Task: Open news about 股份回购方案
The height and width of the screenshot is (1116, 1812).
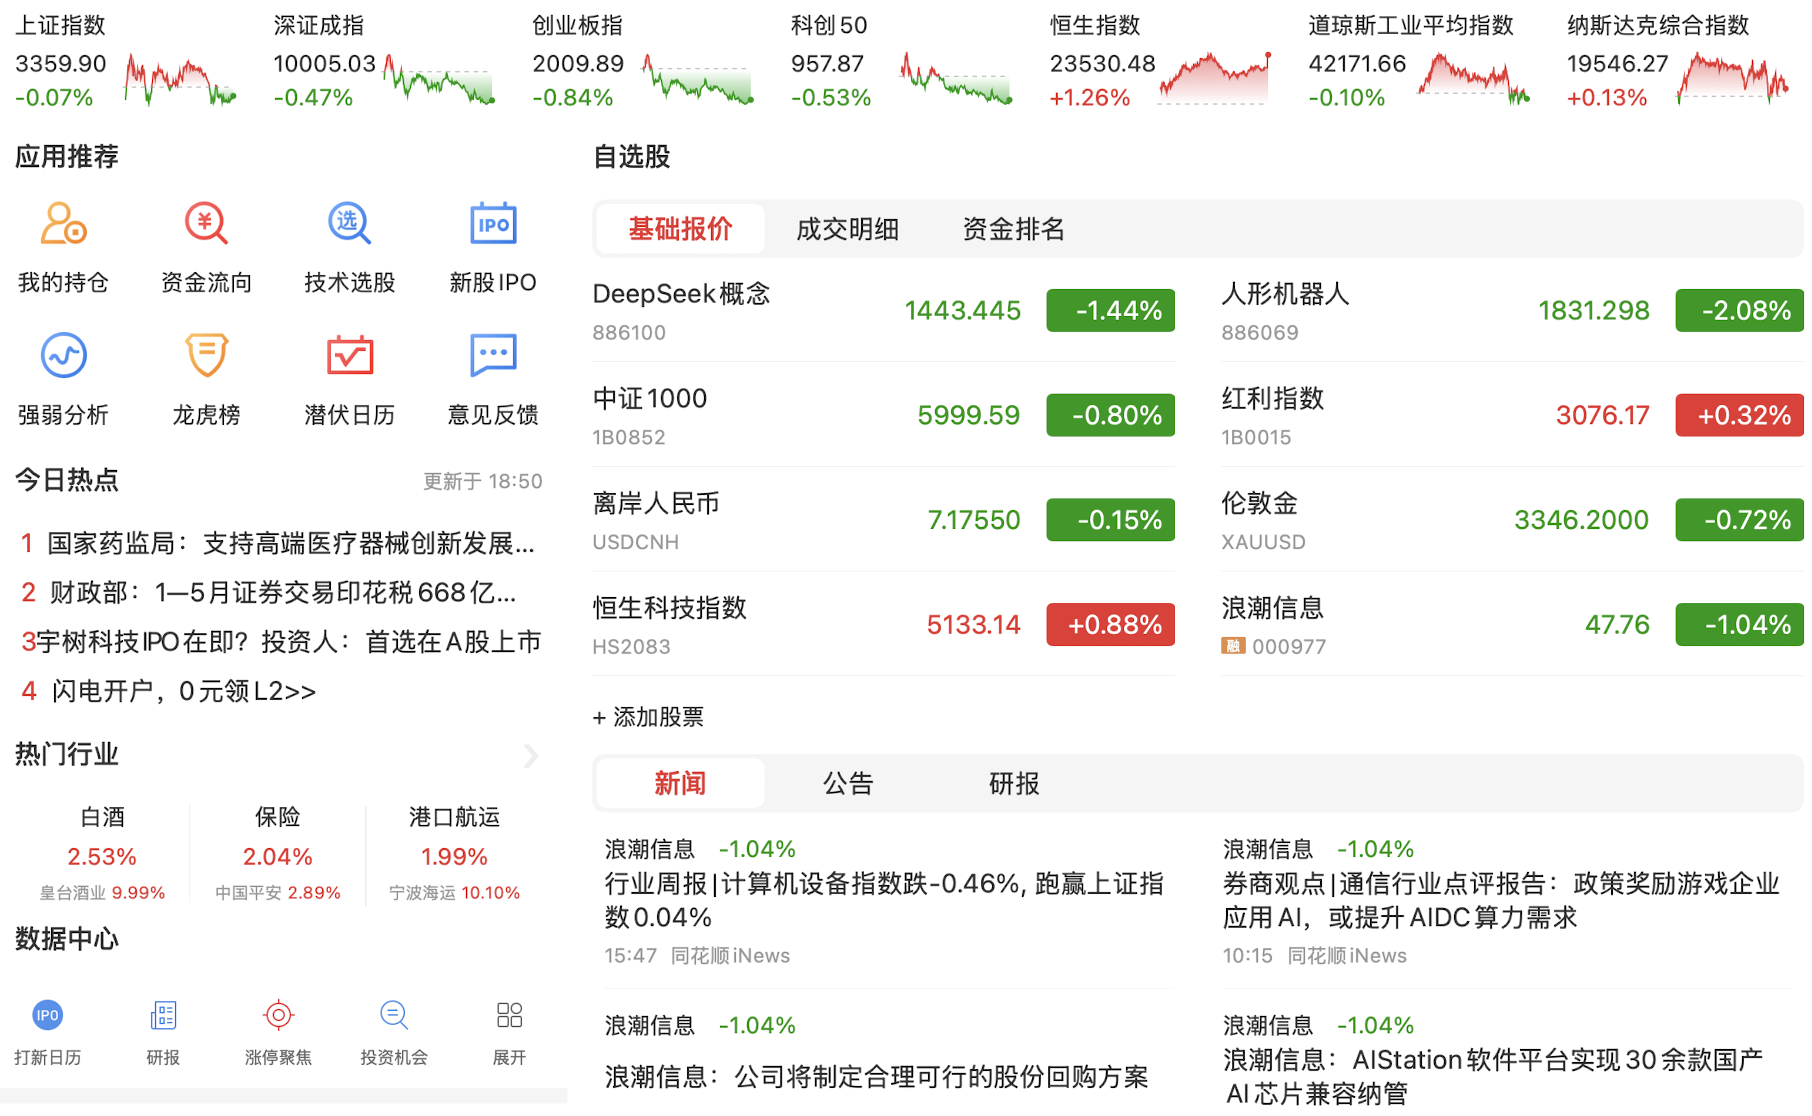Action: point(876,1077)
